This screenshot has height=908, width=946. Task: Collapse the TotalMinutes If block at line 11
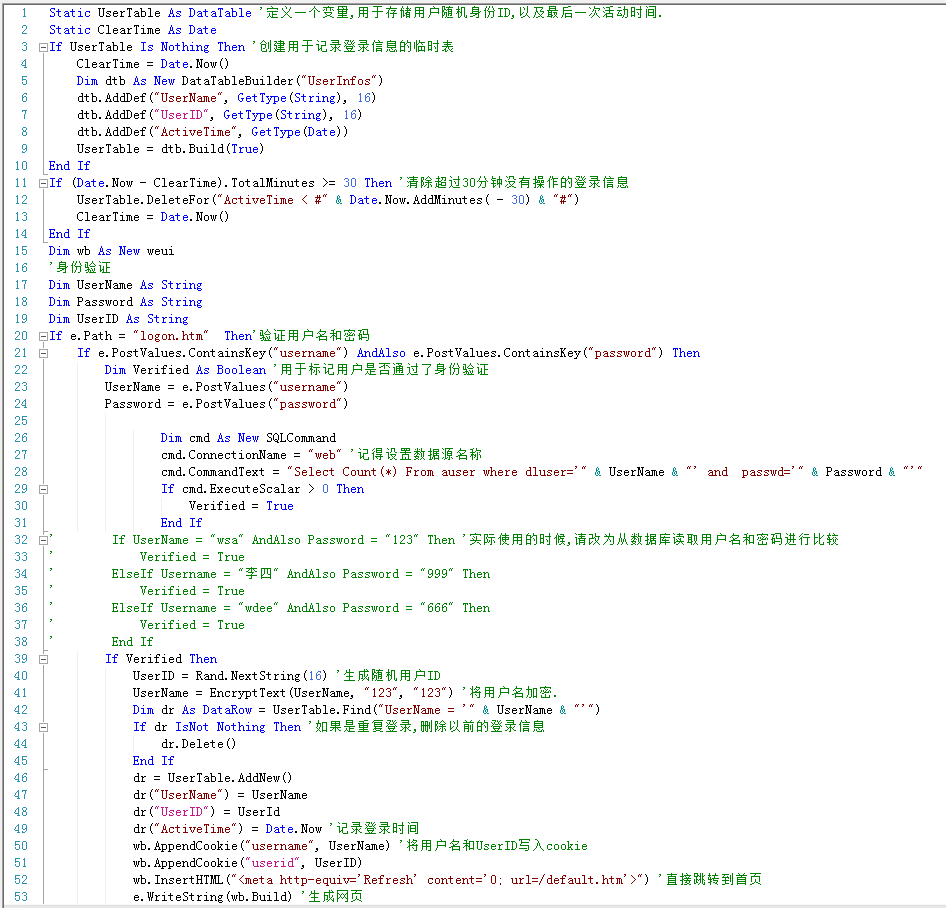click(x=43, y=183)
